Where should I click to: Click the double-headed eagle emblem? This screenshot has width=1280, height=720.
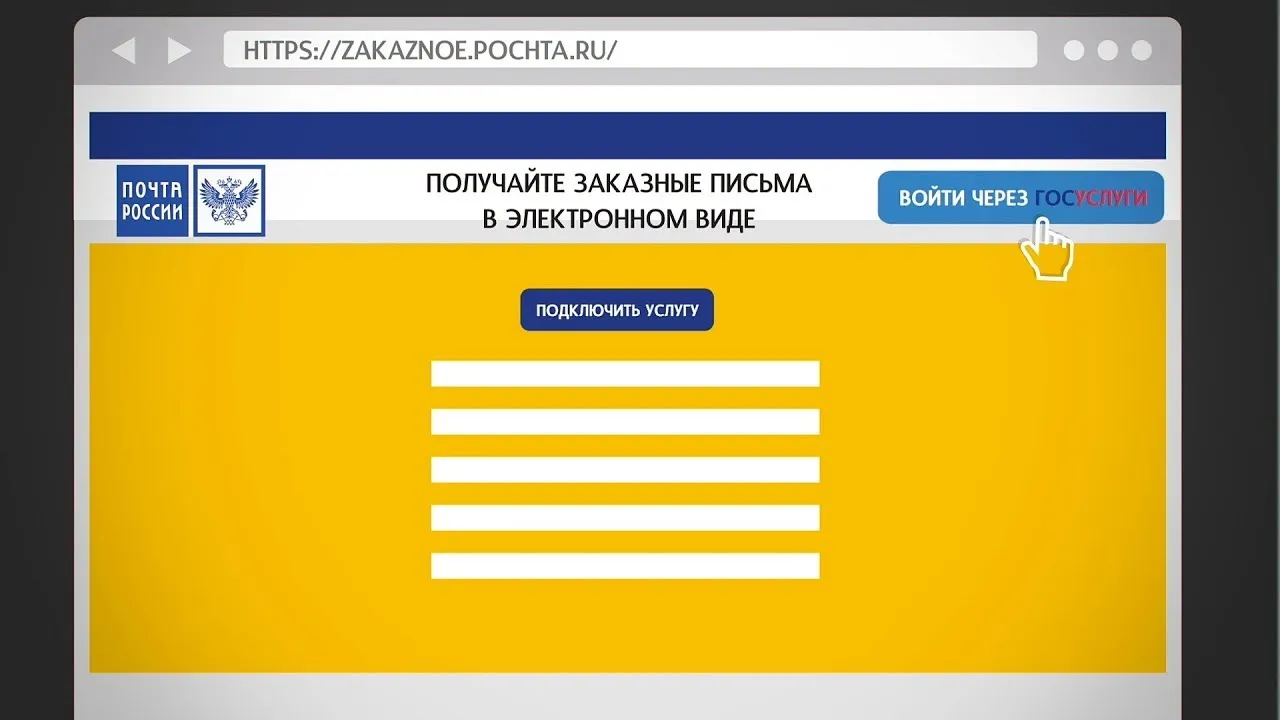(229, 201)
